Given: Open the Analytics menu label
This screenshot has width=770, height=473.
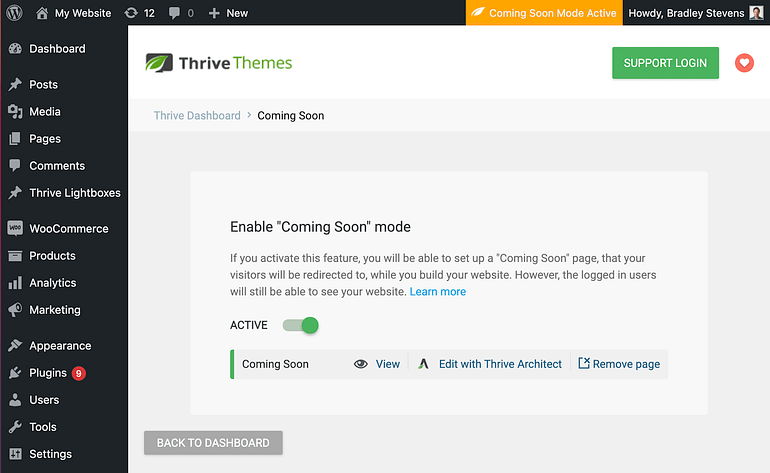Looking at the screenshot, I should click(53, 283).
